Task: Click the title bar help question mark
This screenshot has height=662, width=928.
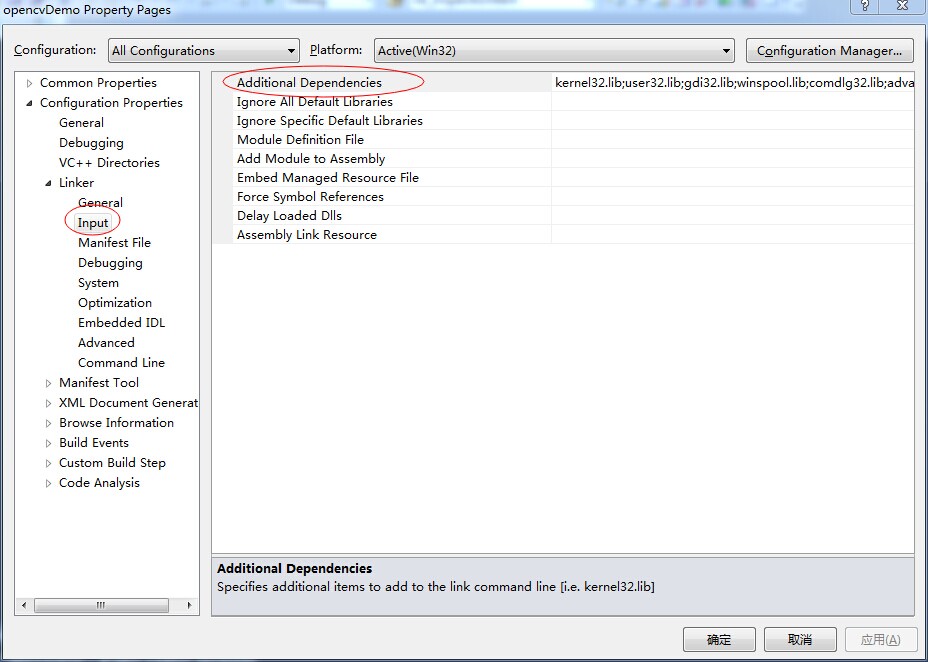Action: pyautogui.click(x=866, y=6)
